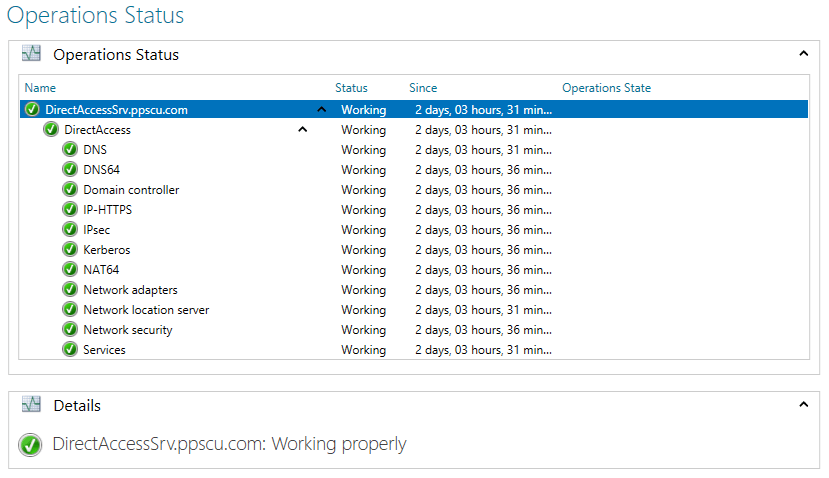The height and width of the screenshot is (478, 829).
Task: Click 'DirectAccessSrv.ppscu.com: Working properly' details text
Action: [x=229, y=444]
